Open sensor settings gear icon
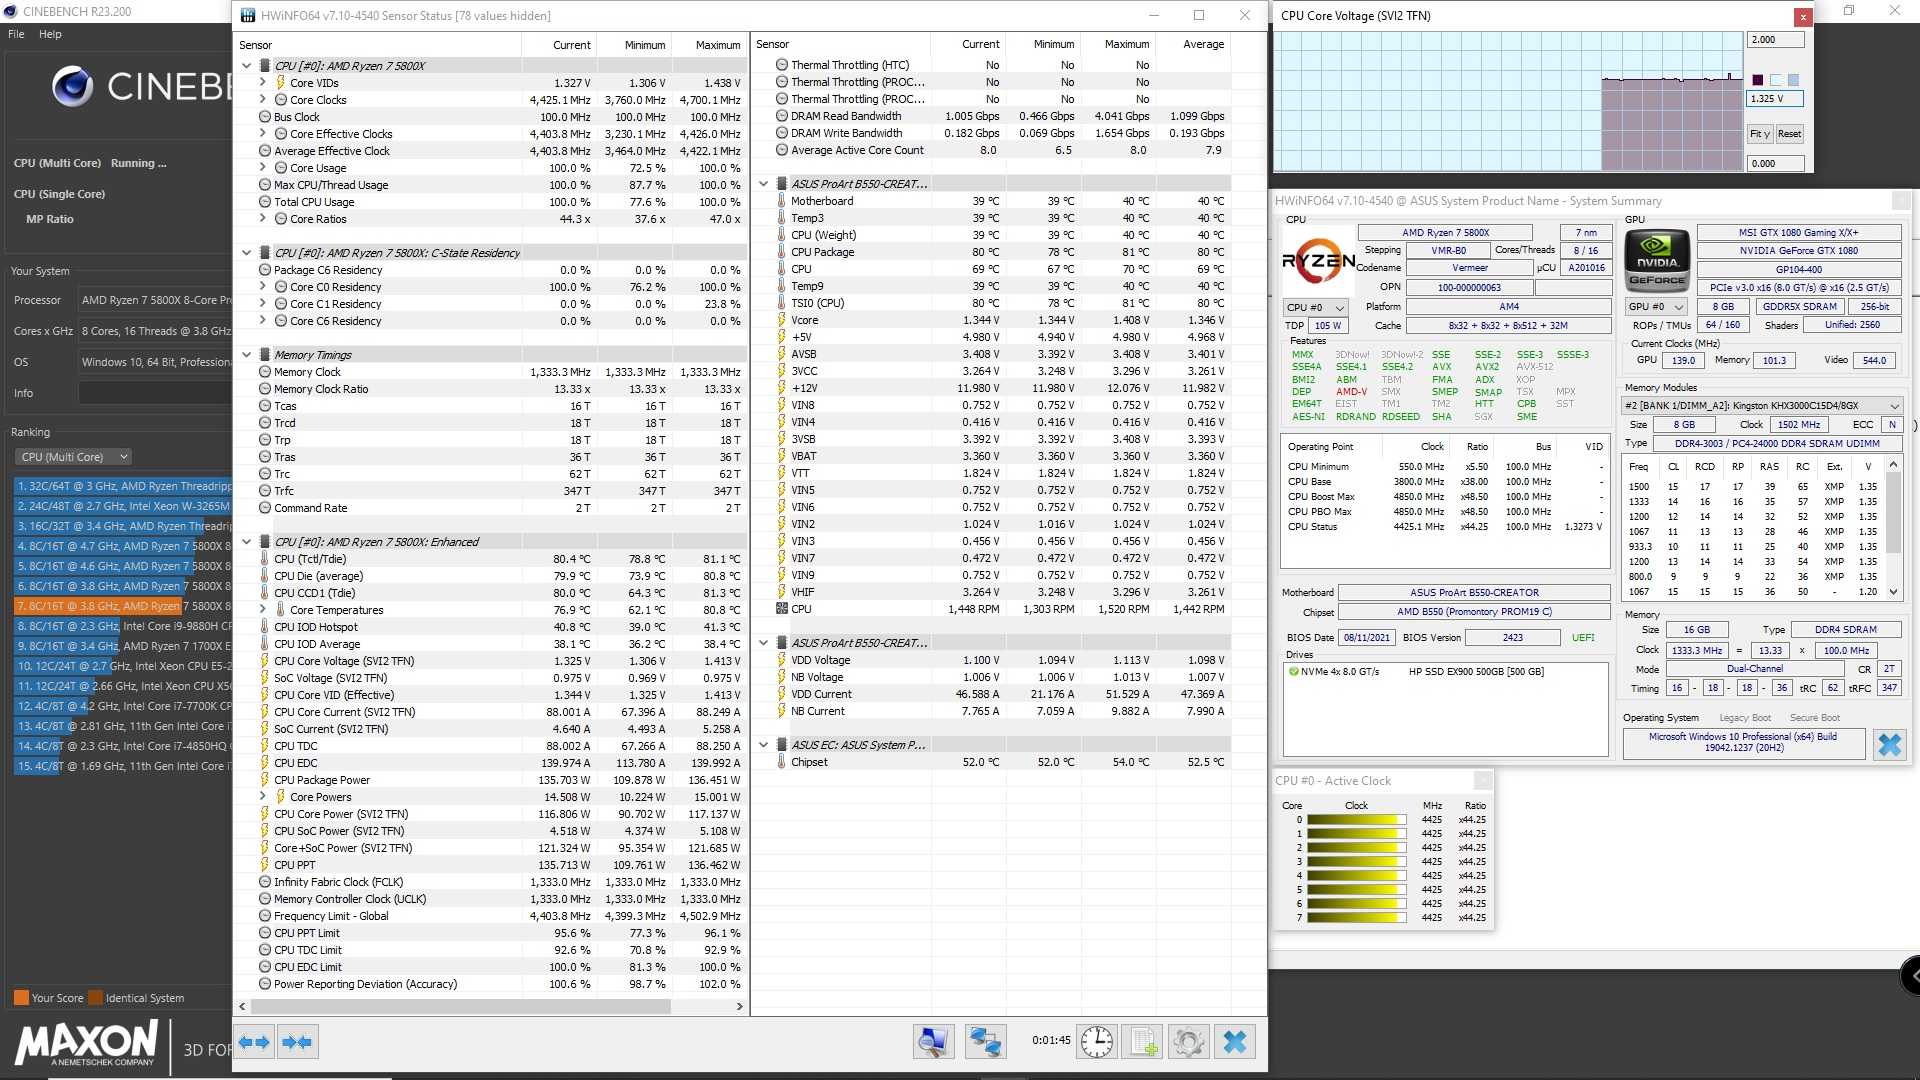Screen dimensions: 1920x1080 pos(1189,1042)
